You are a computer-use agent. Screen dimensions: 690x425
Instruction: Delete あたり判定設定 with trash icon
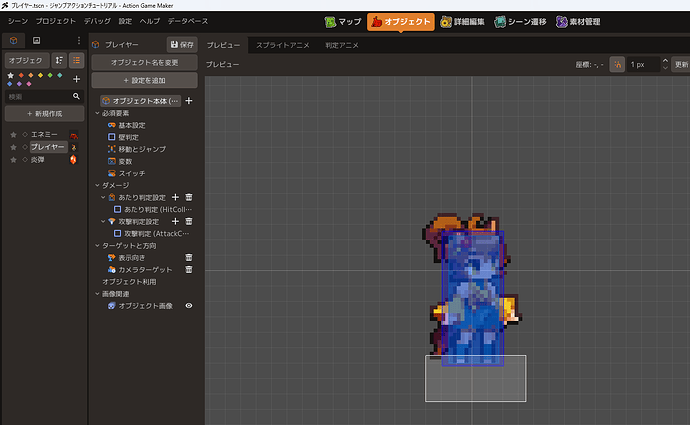tap(189, 197)
